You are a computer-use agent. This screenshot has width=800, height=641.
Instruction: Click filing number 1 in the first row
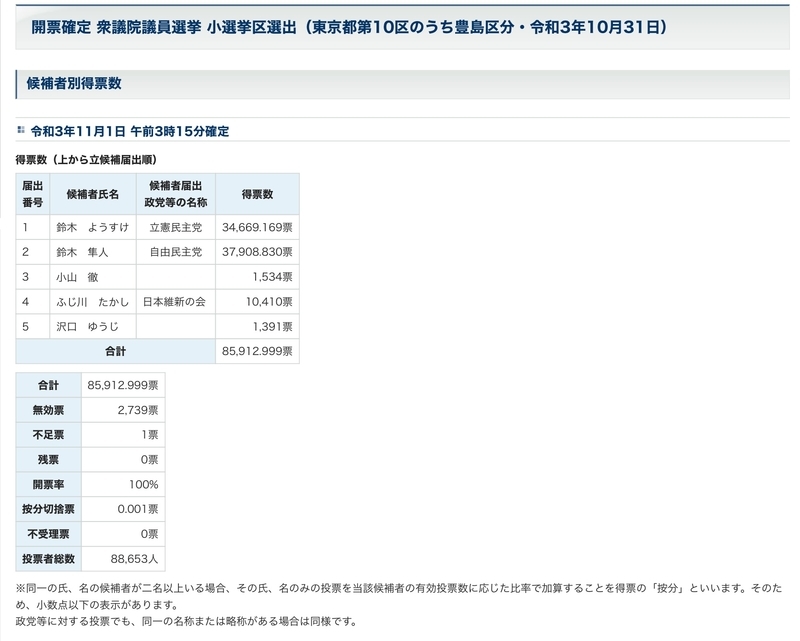tap(25, 227)
